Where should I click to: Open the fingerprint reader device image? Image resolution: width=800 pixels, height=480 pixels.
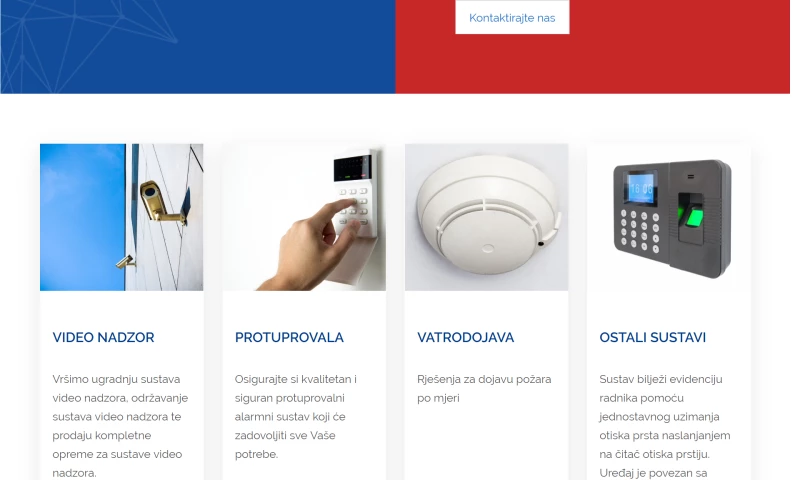[x=669, y=217]
